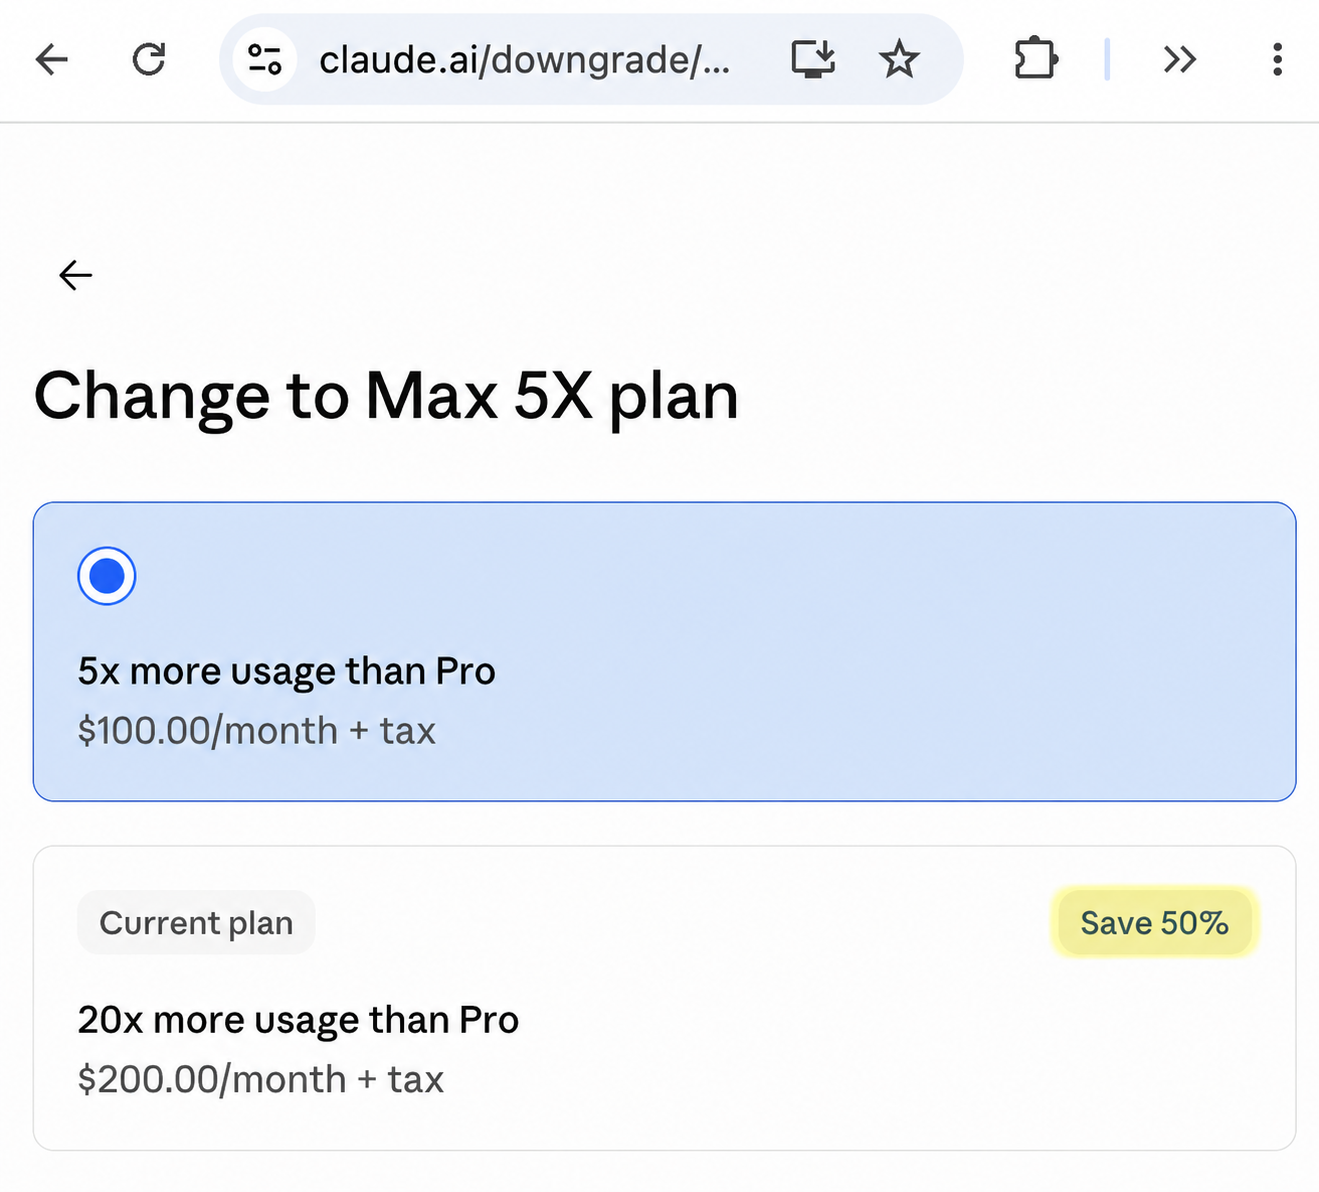Click the $100.00/month + tax text

[x=257, y=731]
